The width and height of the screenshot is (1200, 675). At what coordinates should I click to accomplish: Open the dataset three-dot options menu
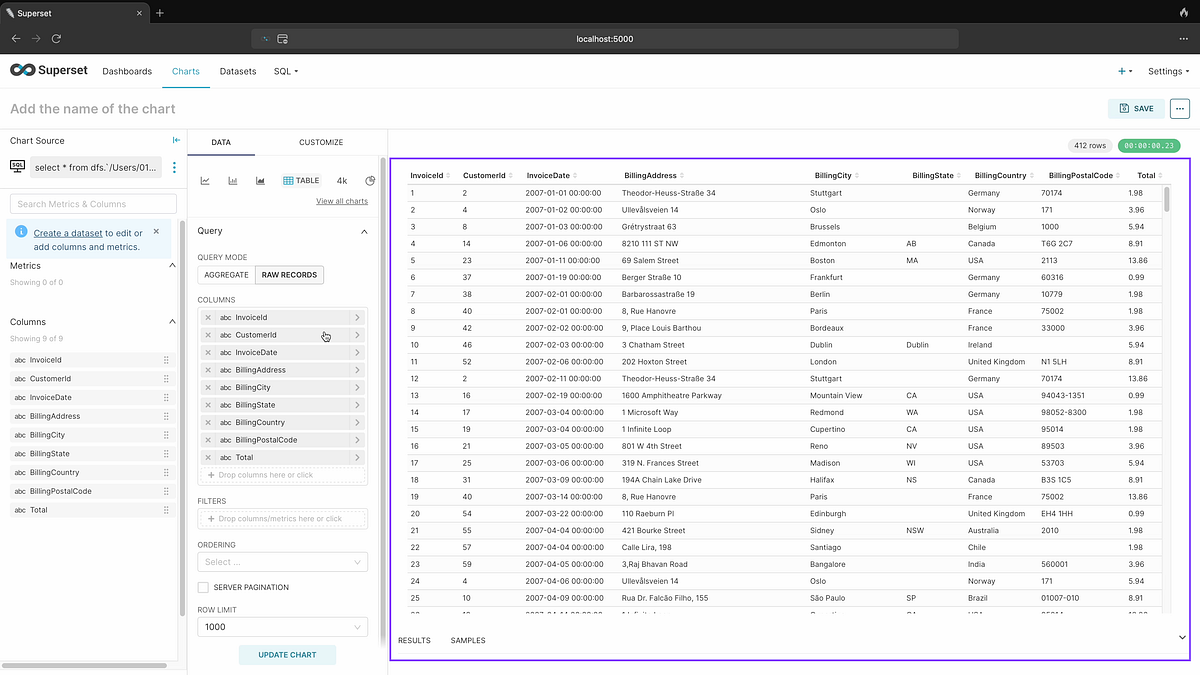pyautogui.click(x=175, y=167)
